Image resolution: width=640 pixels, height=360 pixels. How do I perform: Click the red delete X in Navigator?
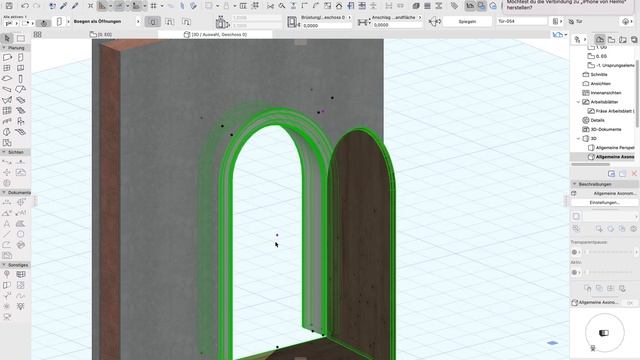634,173
